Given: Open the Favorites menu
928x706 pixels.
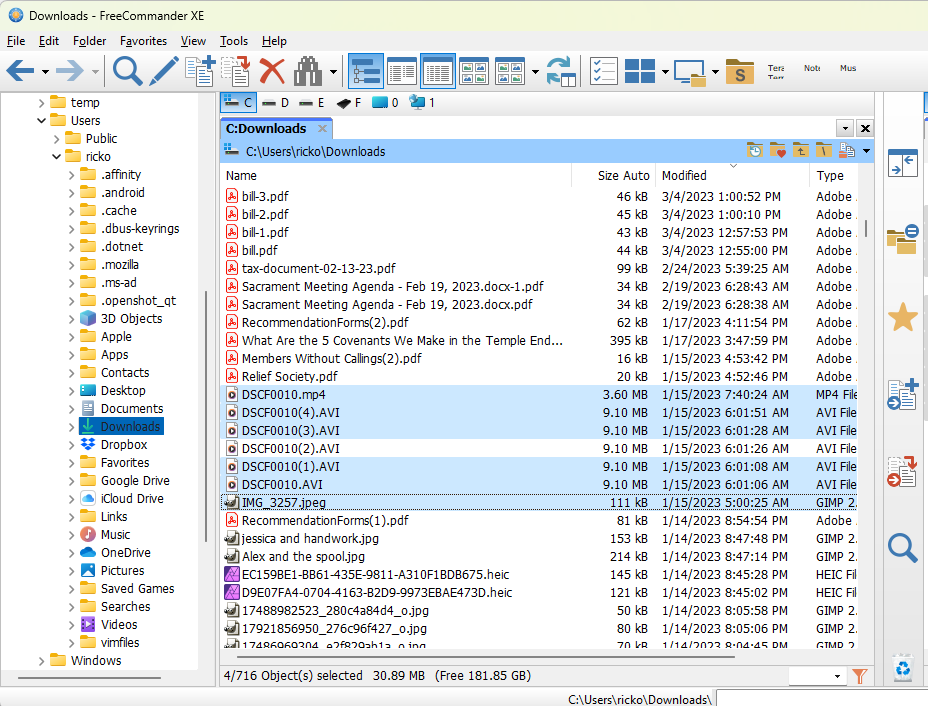Looking at the screenshot, I should click(143, 41).
